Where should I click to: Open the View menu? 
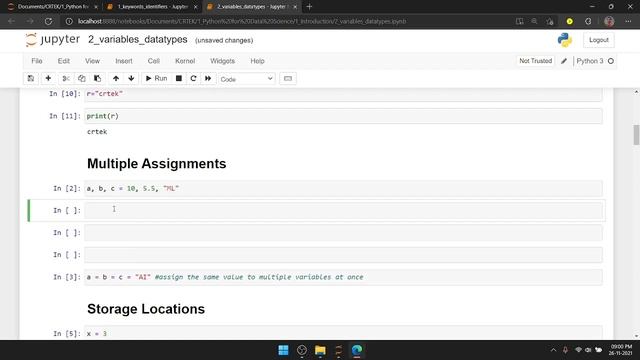pos(92,61)
